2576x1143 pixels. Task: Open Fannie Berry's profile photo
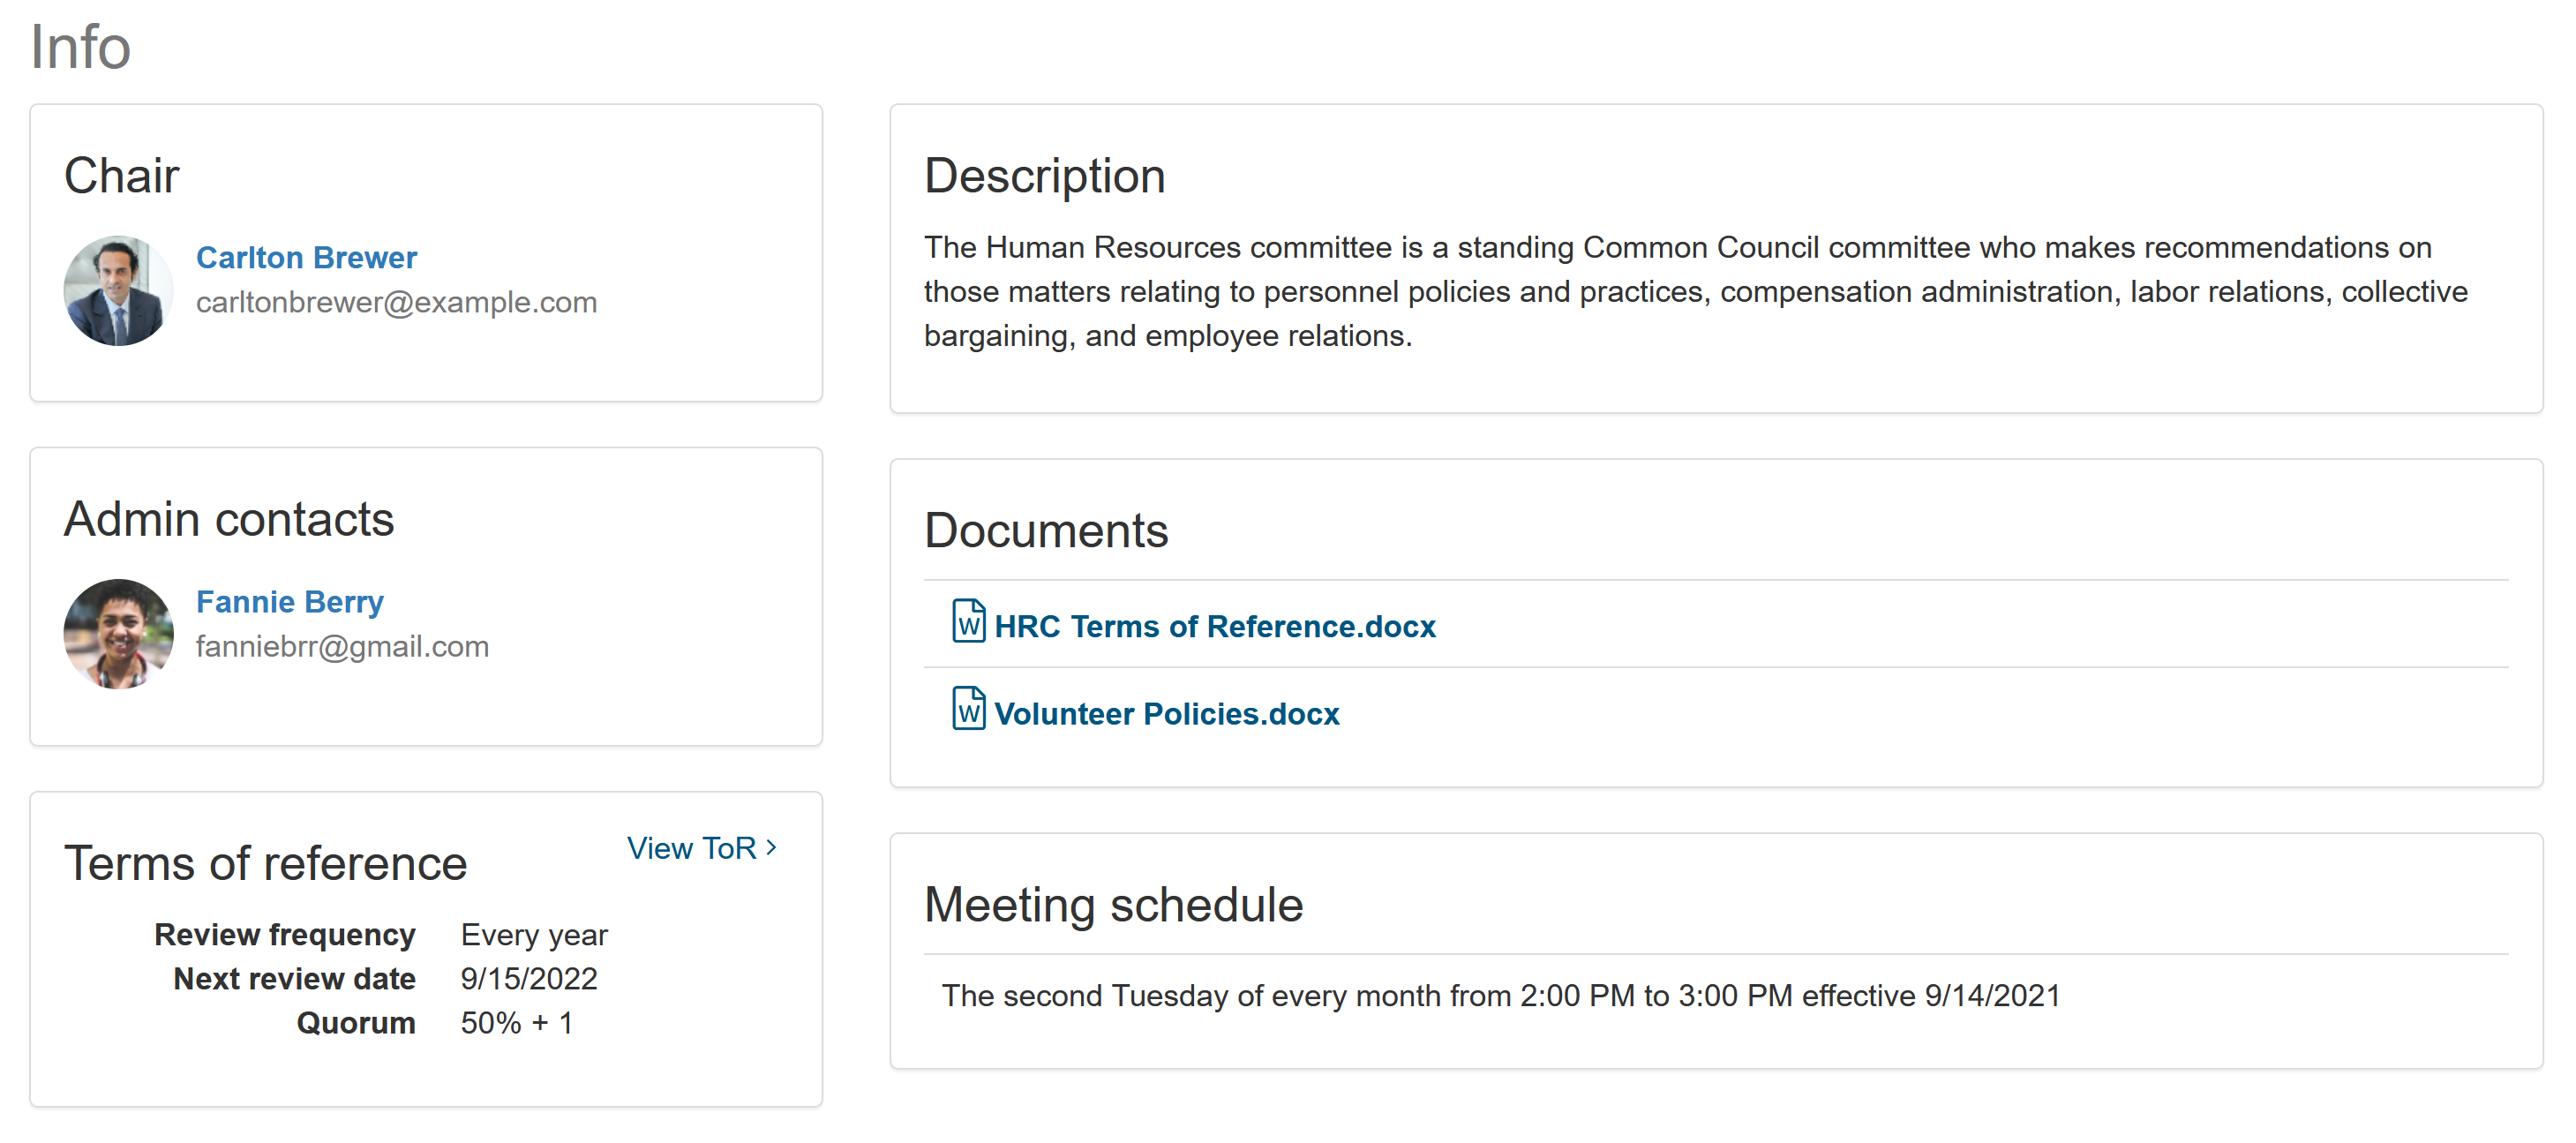coord(118,634)
